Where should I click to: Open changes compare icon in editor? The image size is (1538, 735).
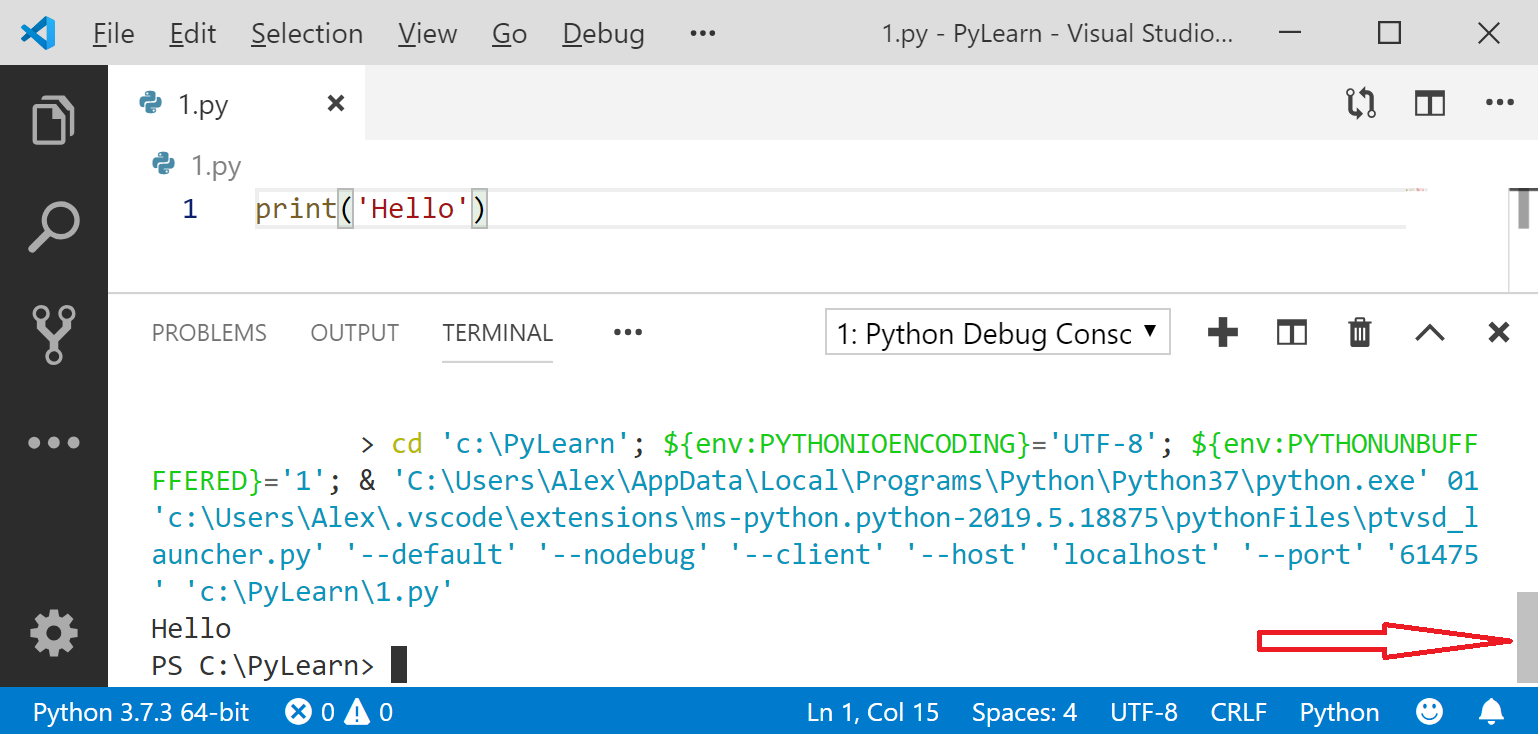[1360, 103]
